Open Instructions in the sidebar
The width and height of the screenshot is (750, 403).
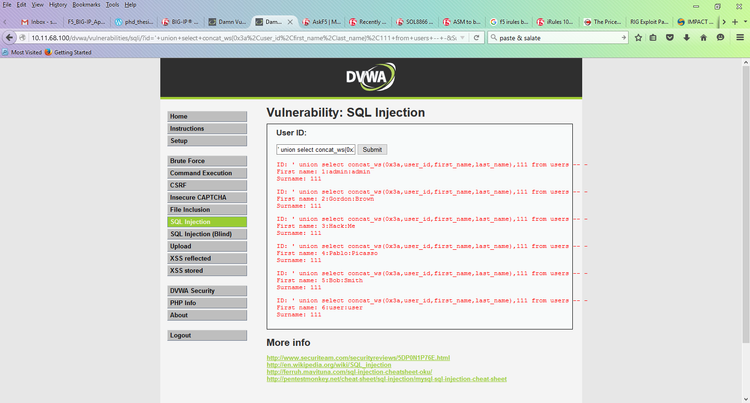tap(207, 129)
